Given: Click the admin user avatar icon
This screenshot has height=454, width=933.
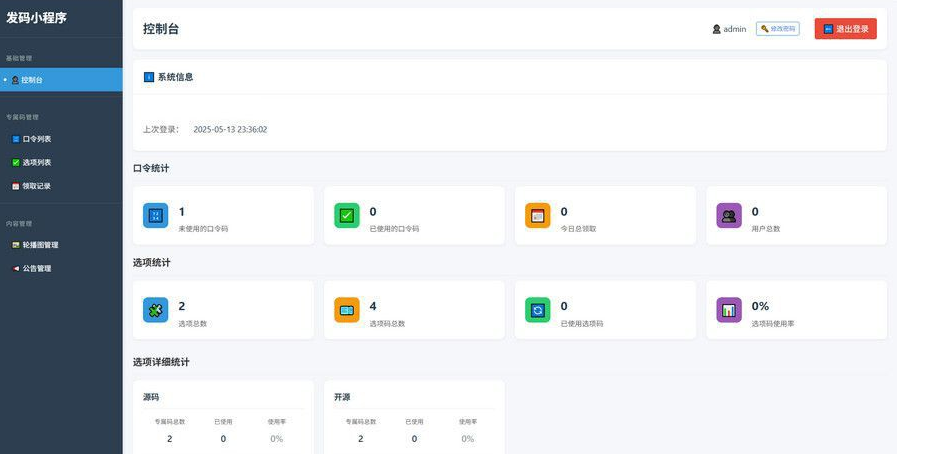Looking at the screenshot, I should [x=716, y=29].
